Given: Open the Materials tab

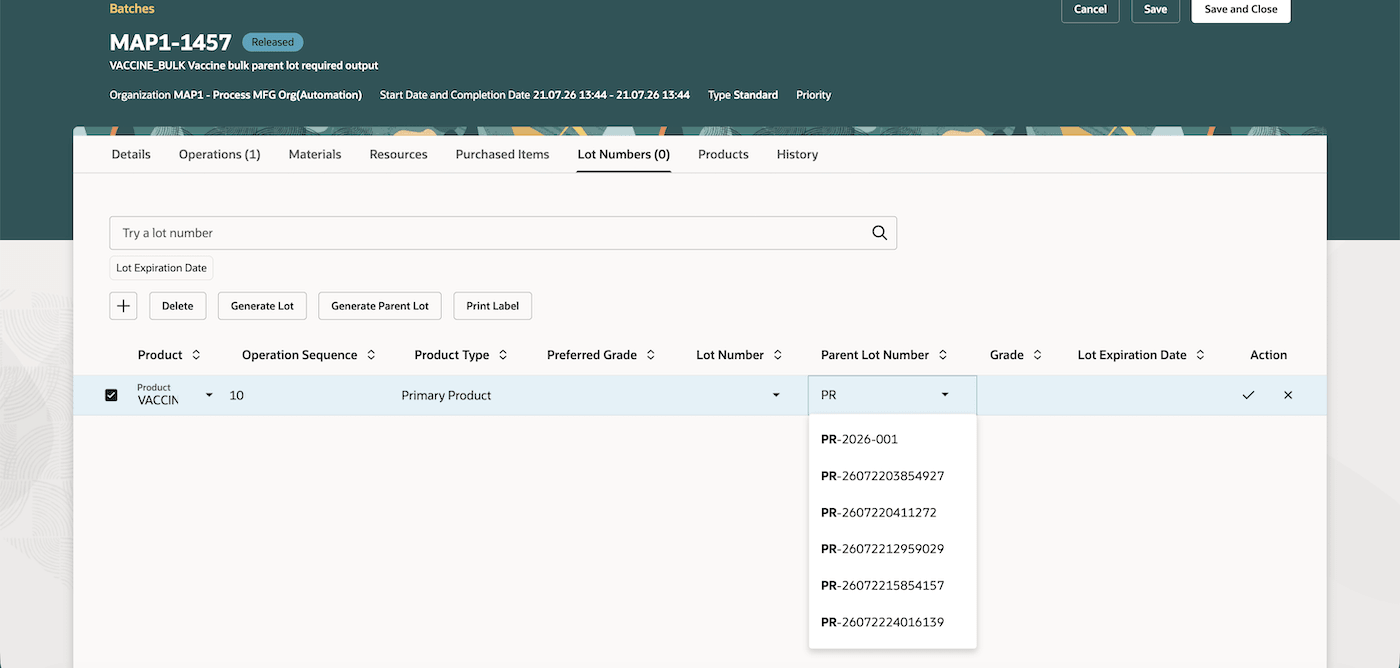Looking at the screenshot, I should pyautogui.click(x=315, y=154).
